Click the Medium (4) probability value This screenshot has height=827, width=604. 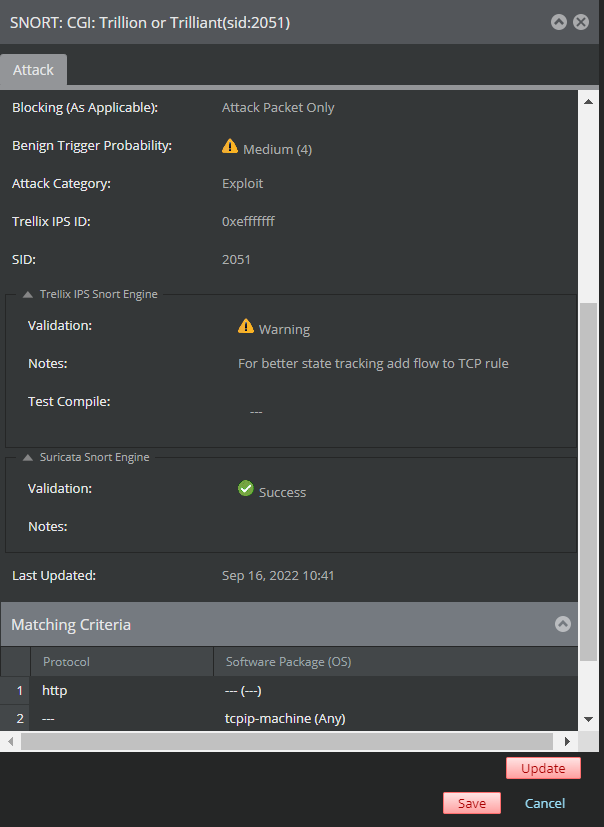click(x=277, y=149)
